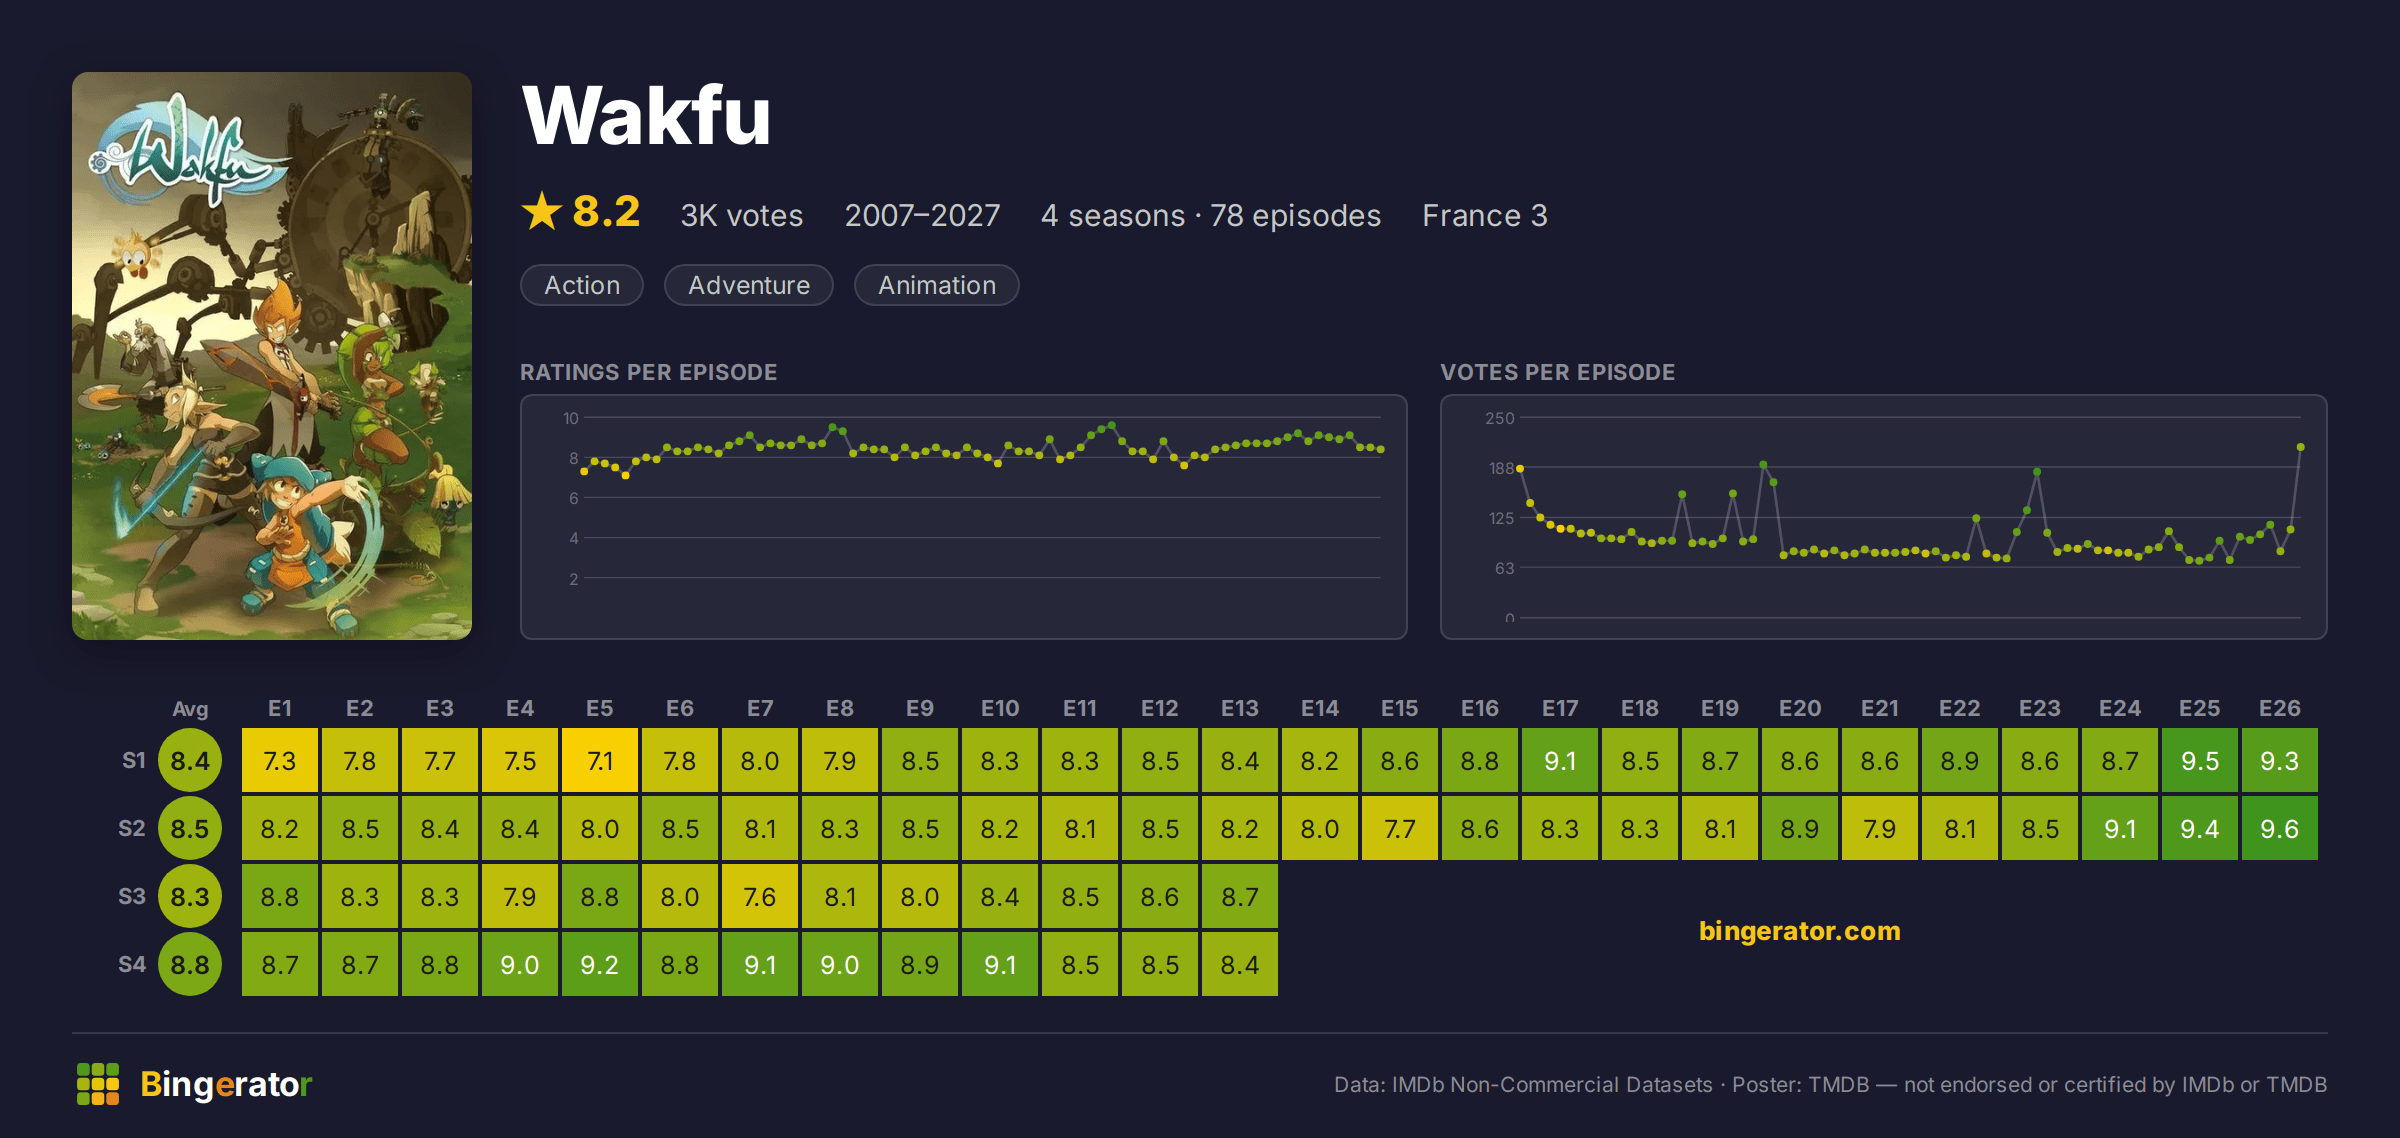The height and width of the screenshot is (1138, 2400).
Task: Select the Action genre tag
Action: 582,285
